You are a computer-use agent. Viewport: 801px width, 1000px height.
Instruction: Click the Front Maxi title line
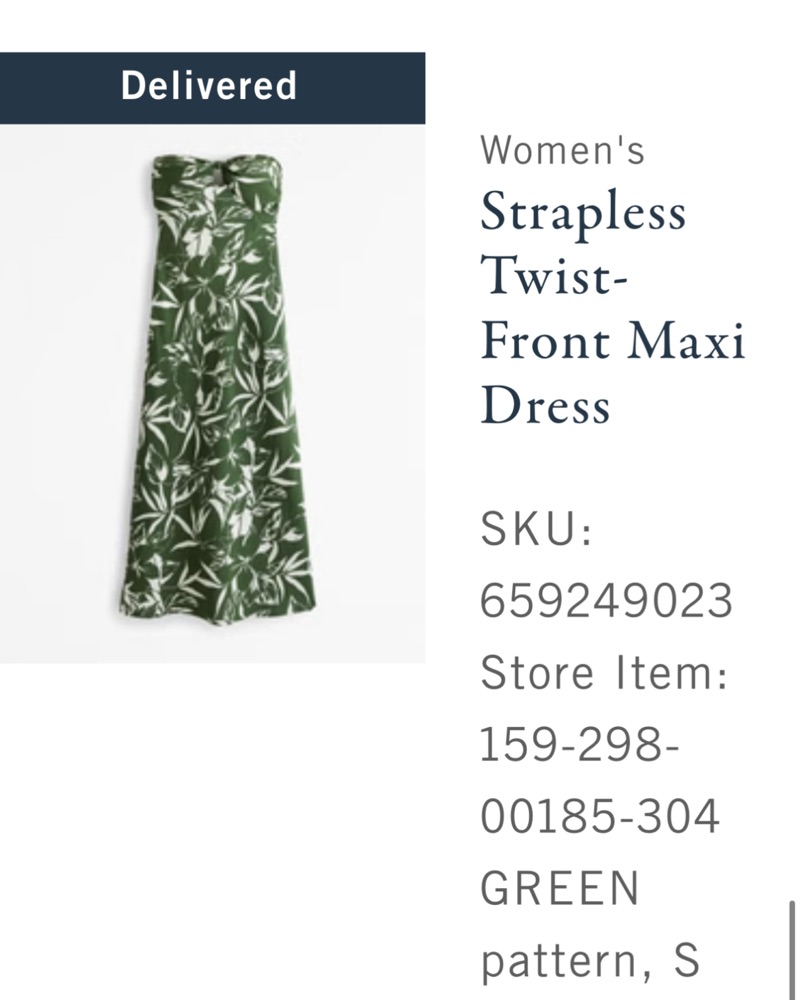[x=612, y=340]
